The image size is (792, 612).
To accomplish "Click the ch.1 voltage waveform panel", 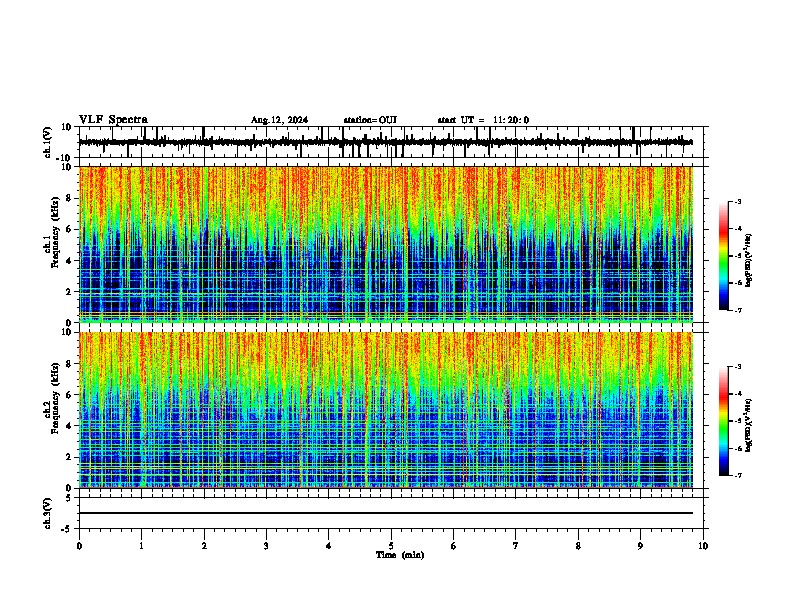I will point(391,142).
